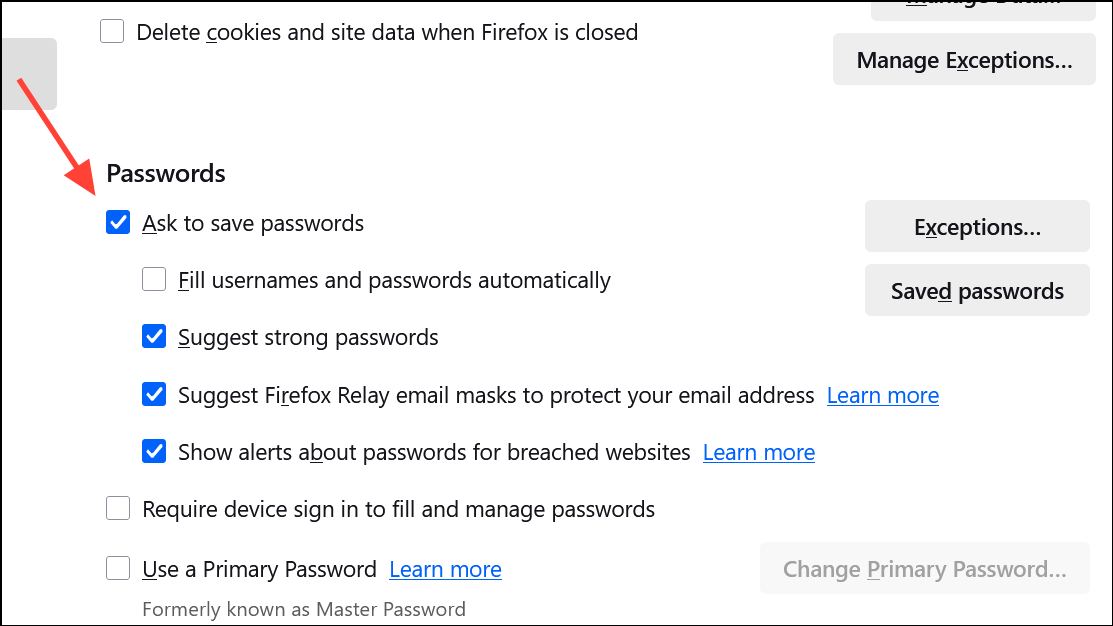Click the "Passwords" section heading
Screen dimensions: 1113x626
pos(165,173)
